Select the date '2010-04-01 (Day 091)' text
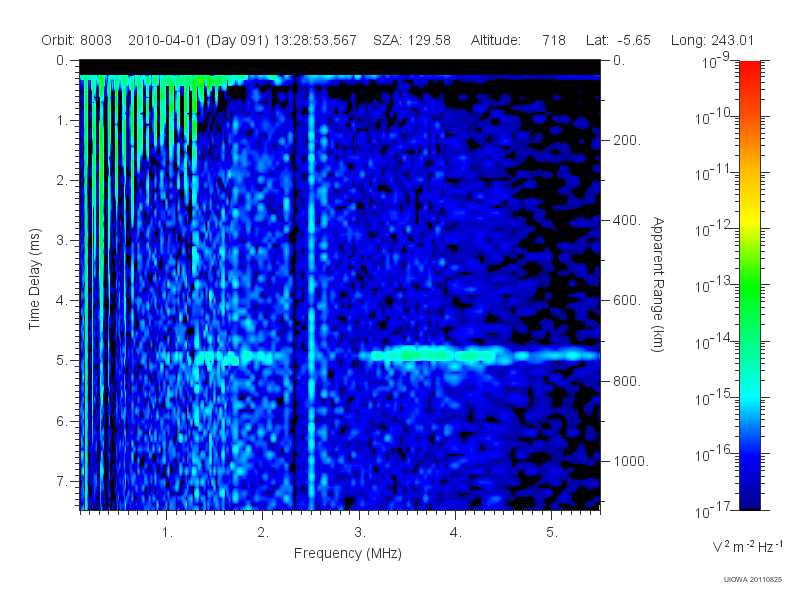 pos(198,40)
